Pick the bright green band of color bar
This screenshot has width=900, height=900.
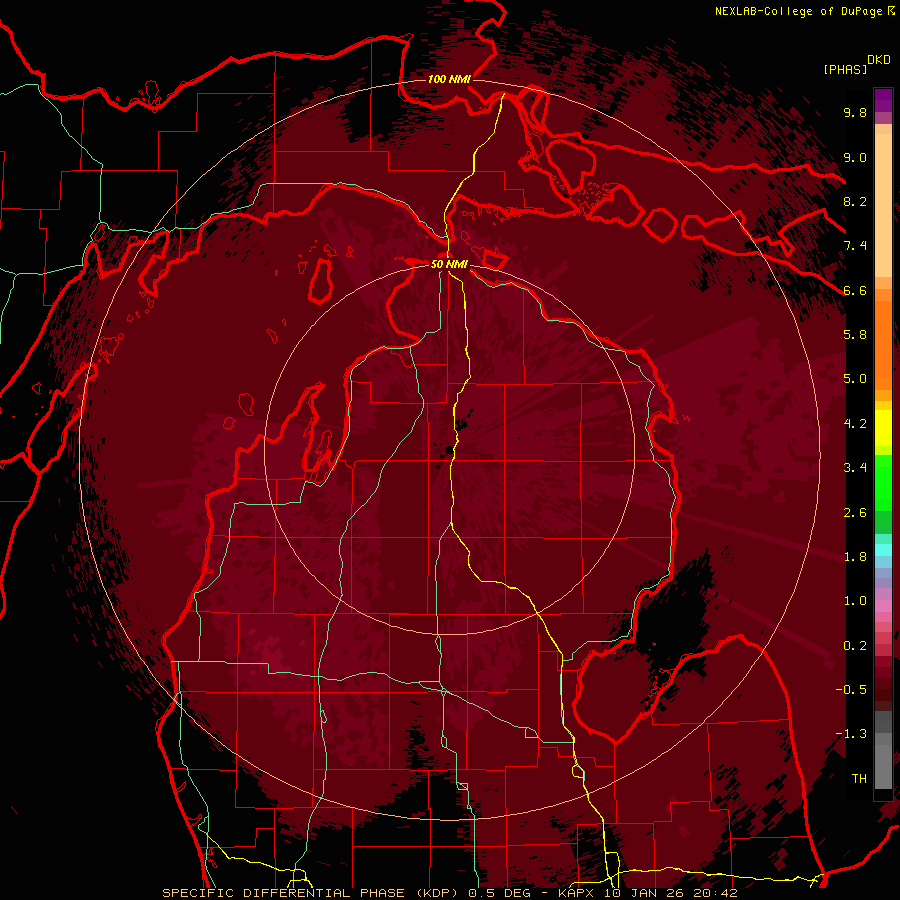(x=883, y=483)
